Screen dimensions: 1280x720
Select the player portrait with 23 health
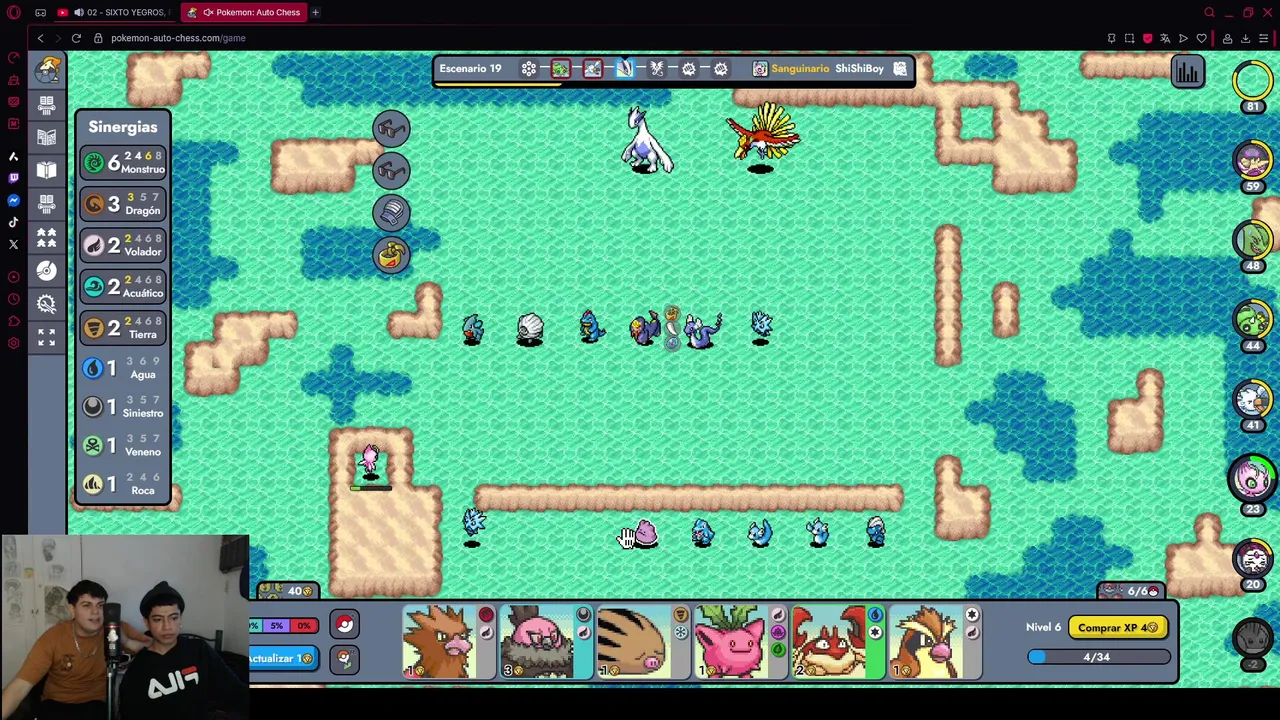[x=1252, y=479]
